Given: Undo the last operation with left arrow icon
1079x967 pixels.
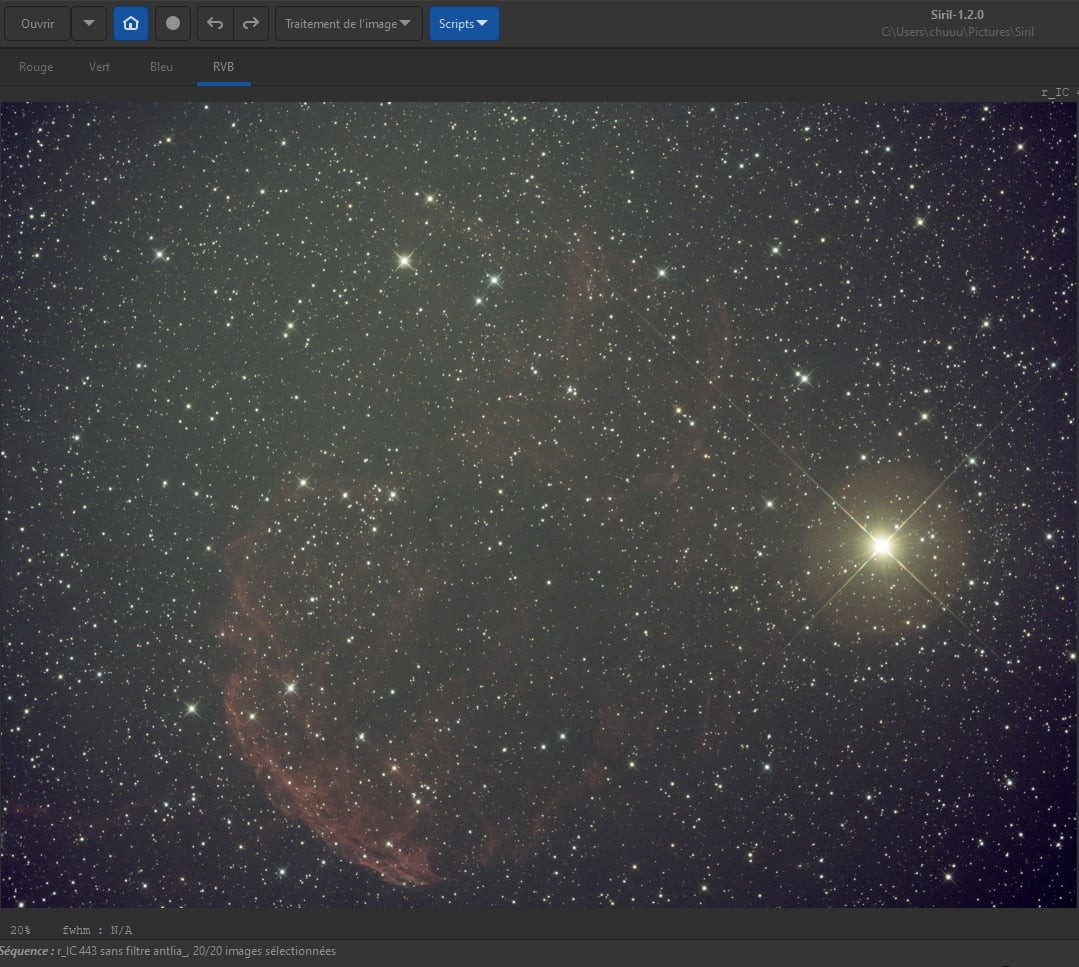Looking at the screenshot, I should (215, 23).
